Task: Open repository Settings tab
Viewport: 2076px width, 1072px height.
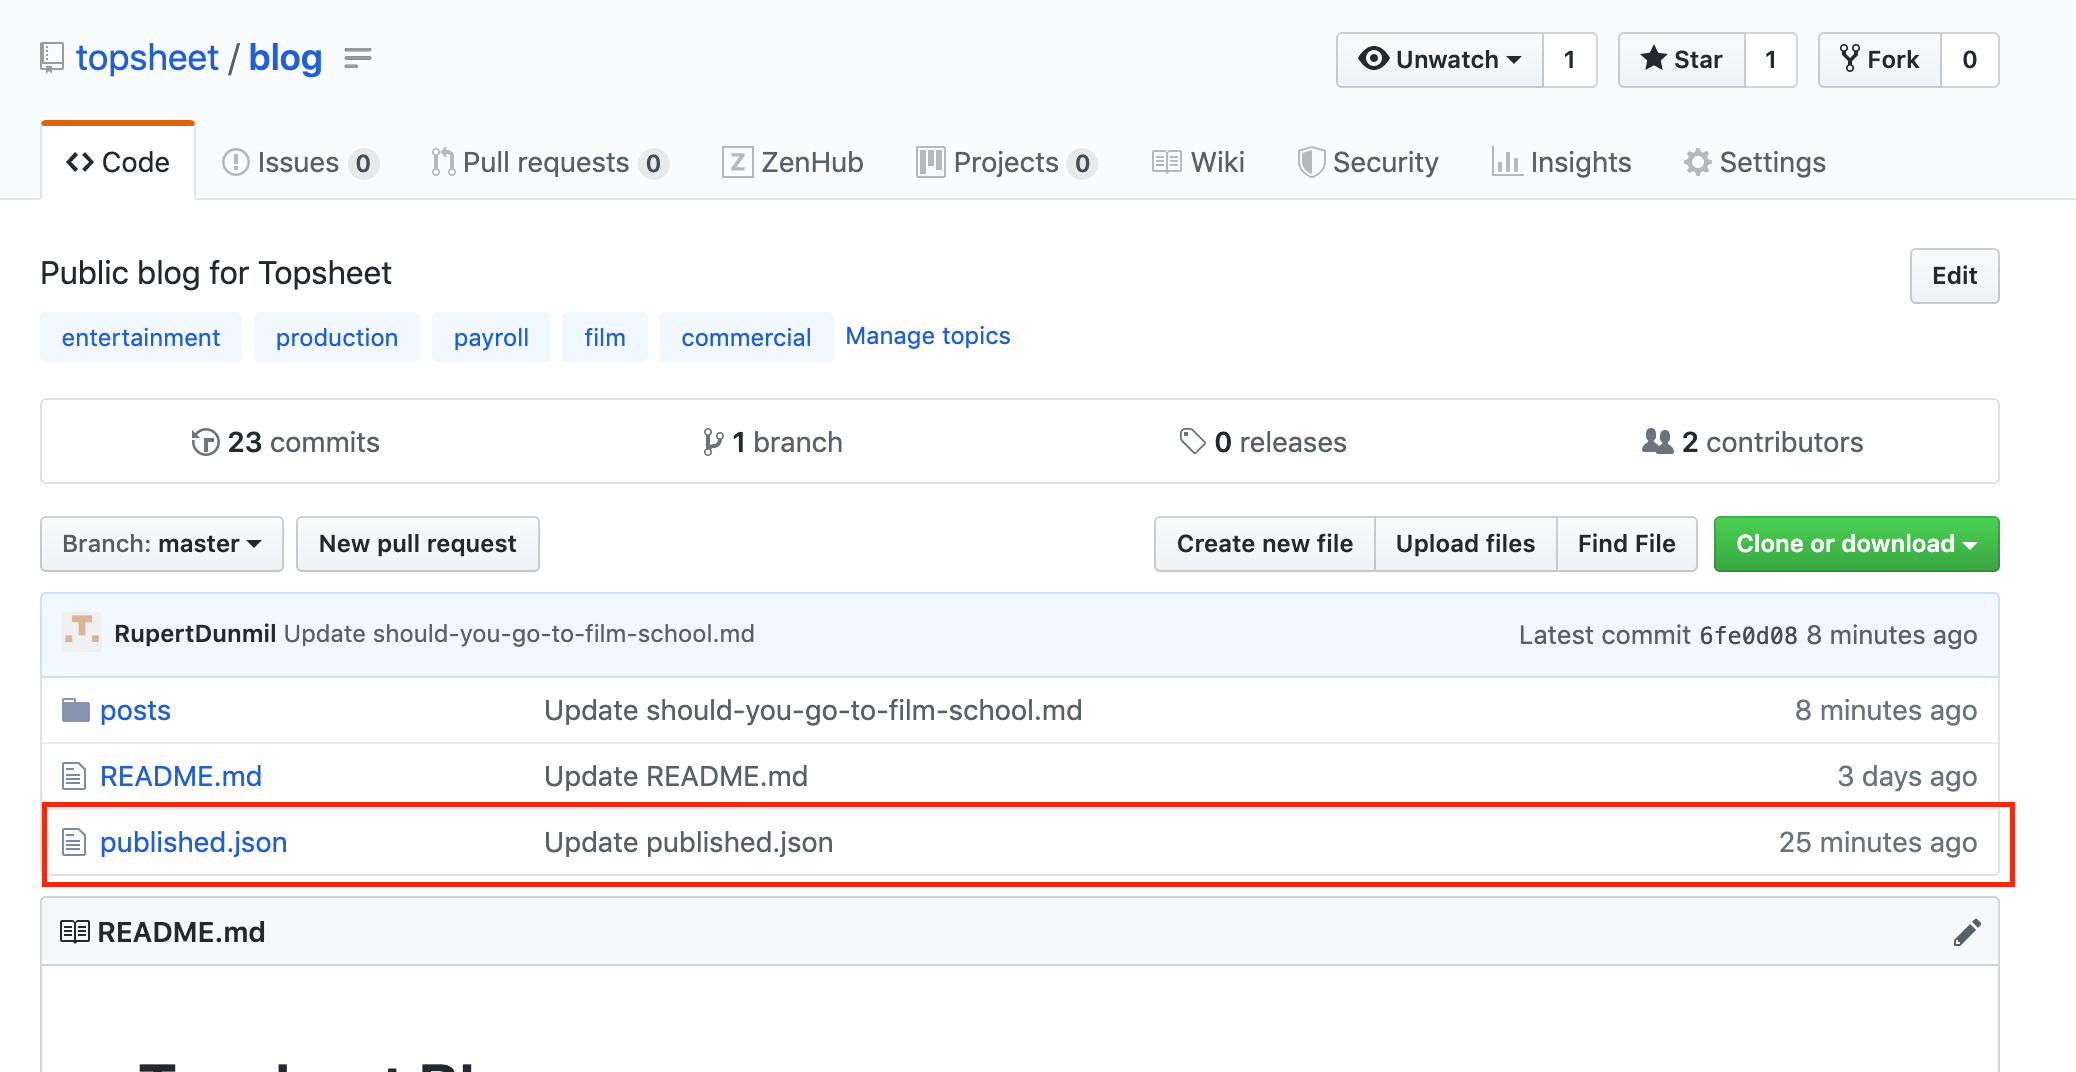Action: tap(1755, 162)
